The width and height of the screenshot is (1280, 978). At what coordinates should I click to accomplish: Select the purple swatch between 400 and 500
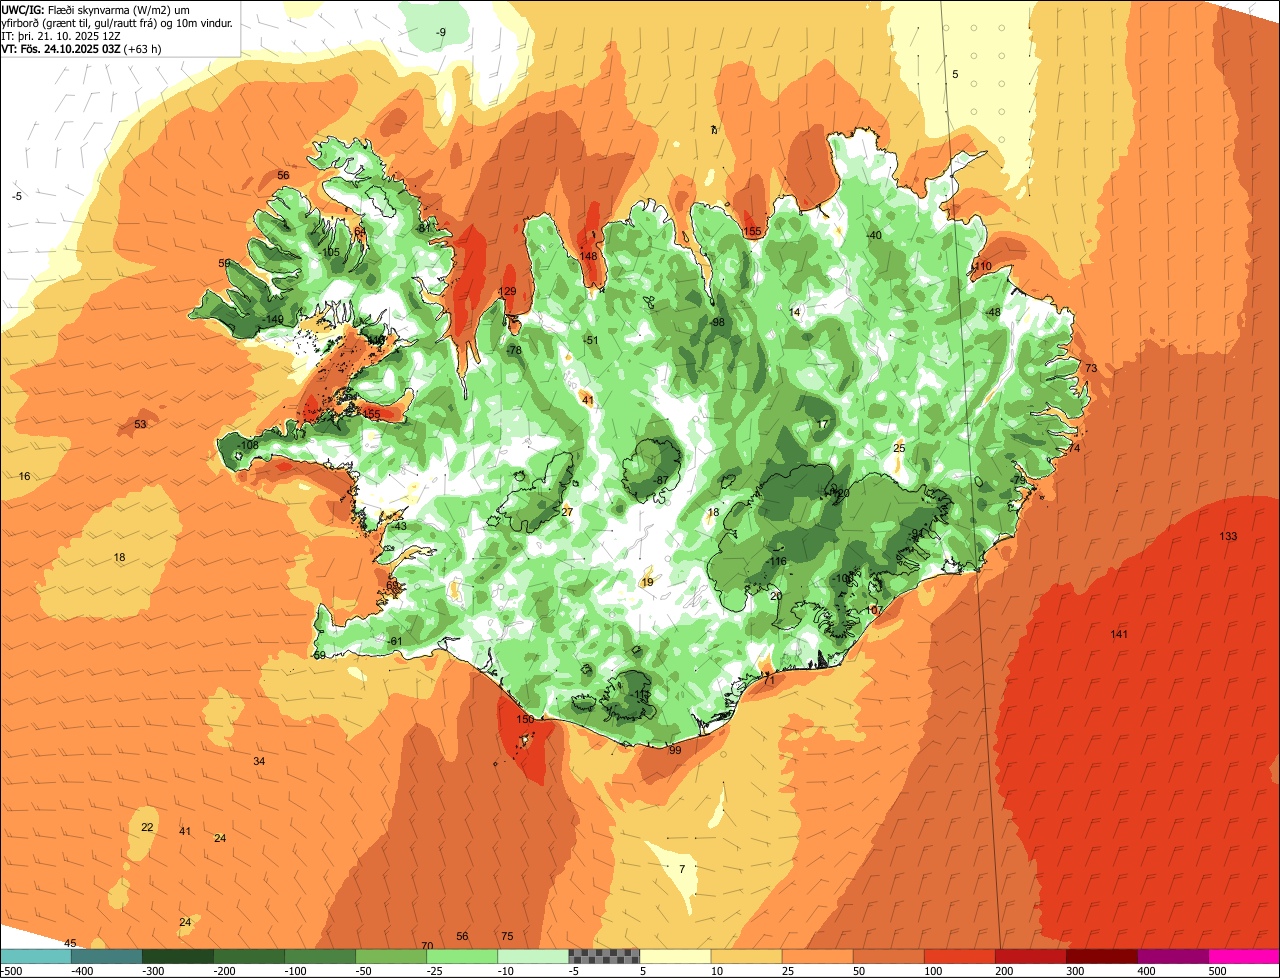[1171, 957]
